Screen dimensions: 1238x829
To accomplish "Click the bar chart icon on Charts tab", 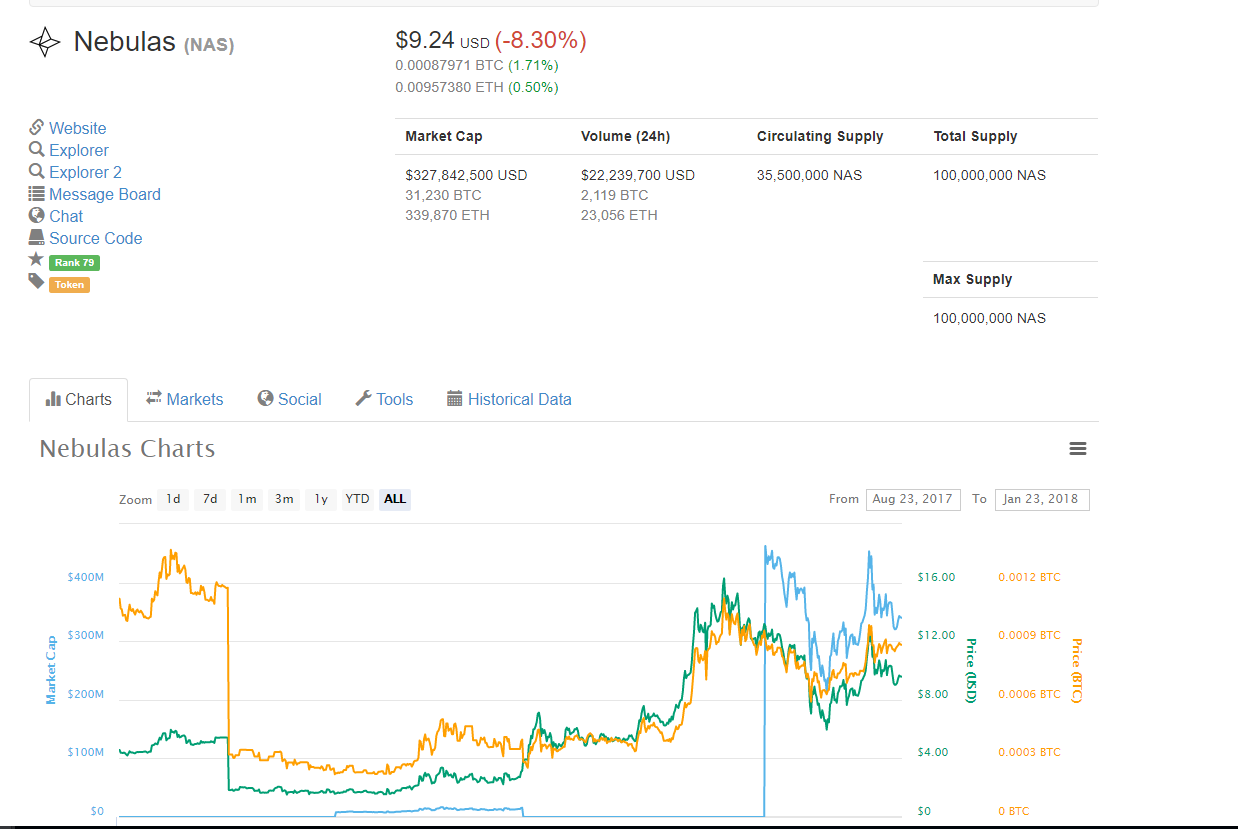I will point(54,399).
